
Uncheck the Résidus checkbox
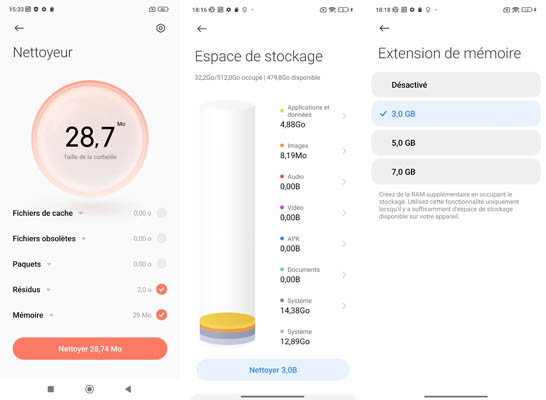pyautogui.click(x=162, y=289)
